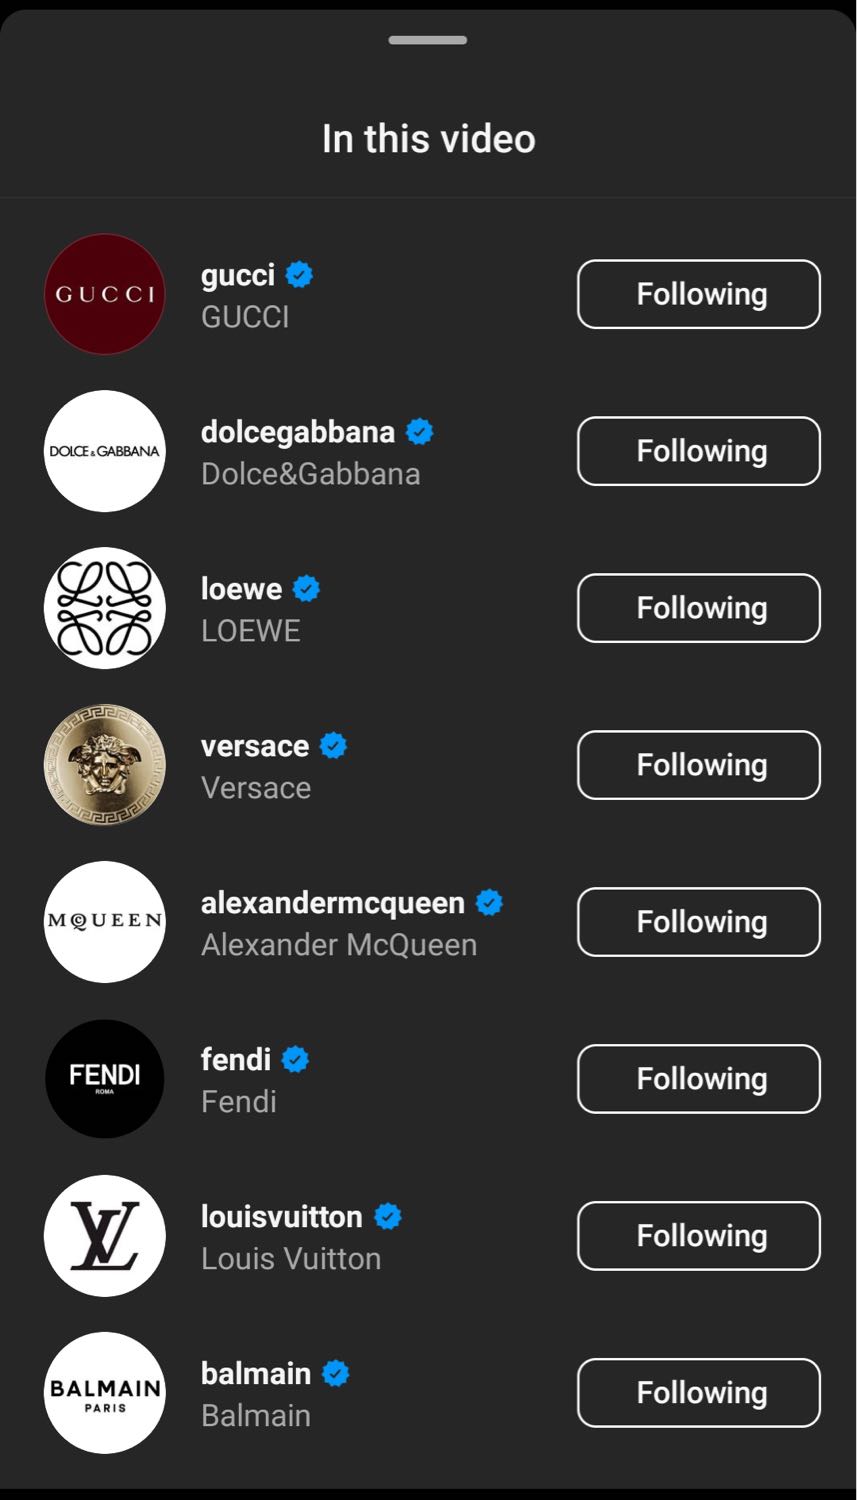Click Following button next to balmain
Viewport: 857px width, 1500px height.
(x=699, y=1393)
